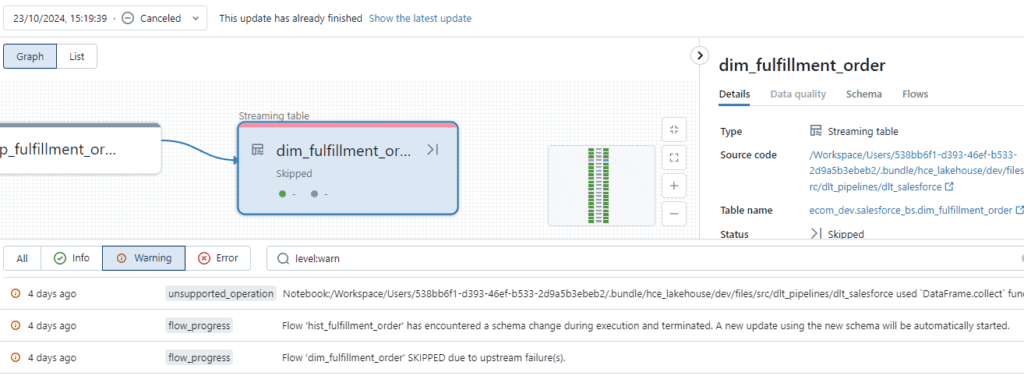This screenshot has width=1024, height=376.
Task: Open the Schema tab
Action: [x=864, y=94]
